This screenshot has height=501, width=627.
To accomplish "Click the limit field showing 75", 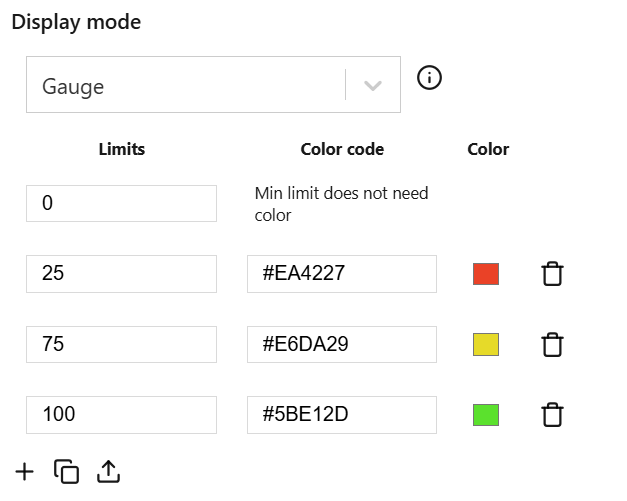I will tap(121, 344).
